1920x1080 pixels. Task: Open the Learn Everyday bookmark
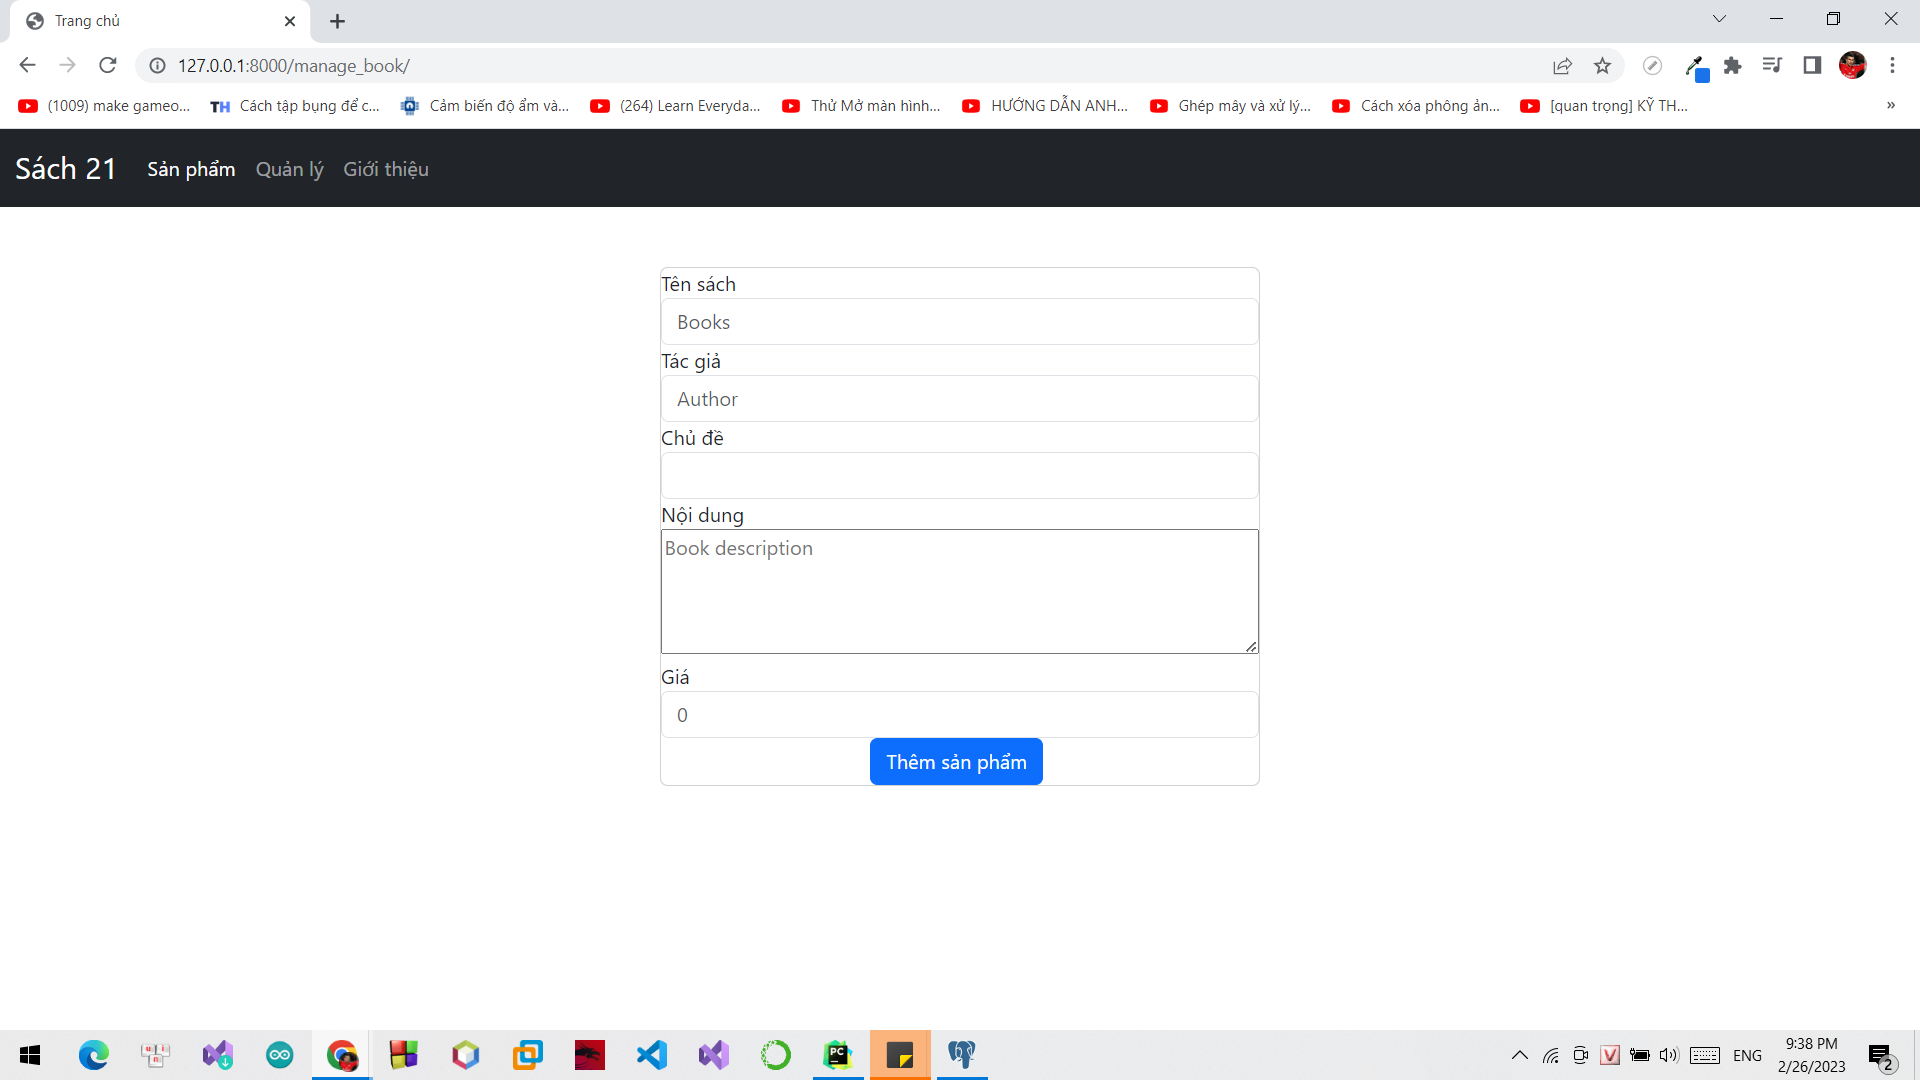click(x=676, y=106)
